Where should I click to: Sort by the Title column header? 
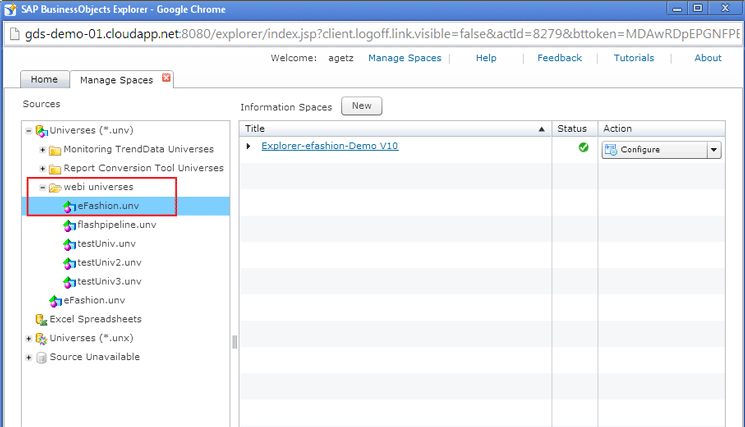click(x=395, y=129)
